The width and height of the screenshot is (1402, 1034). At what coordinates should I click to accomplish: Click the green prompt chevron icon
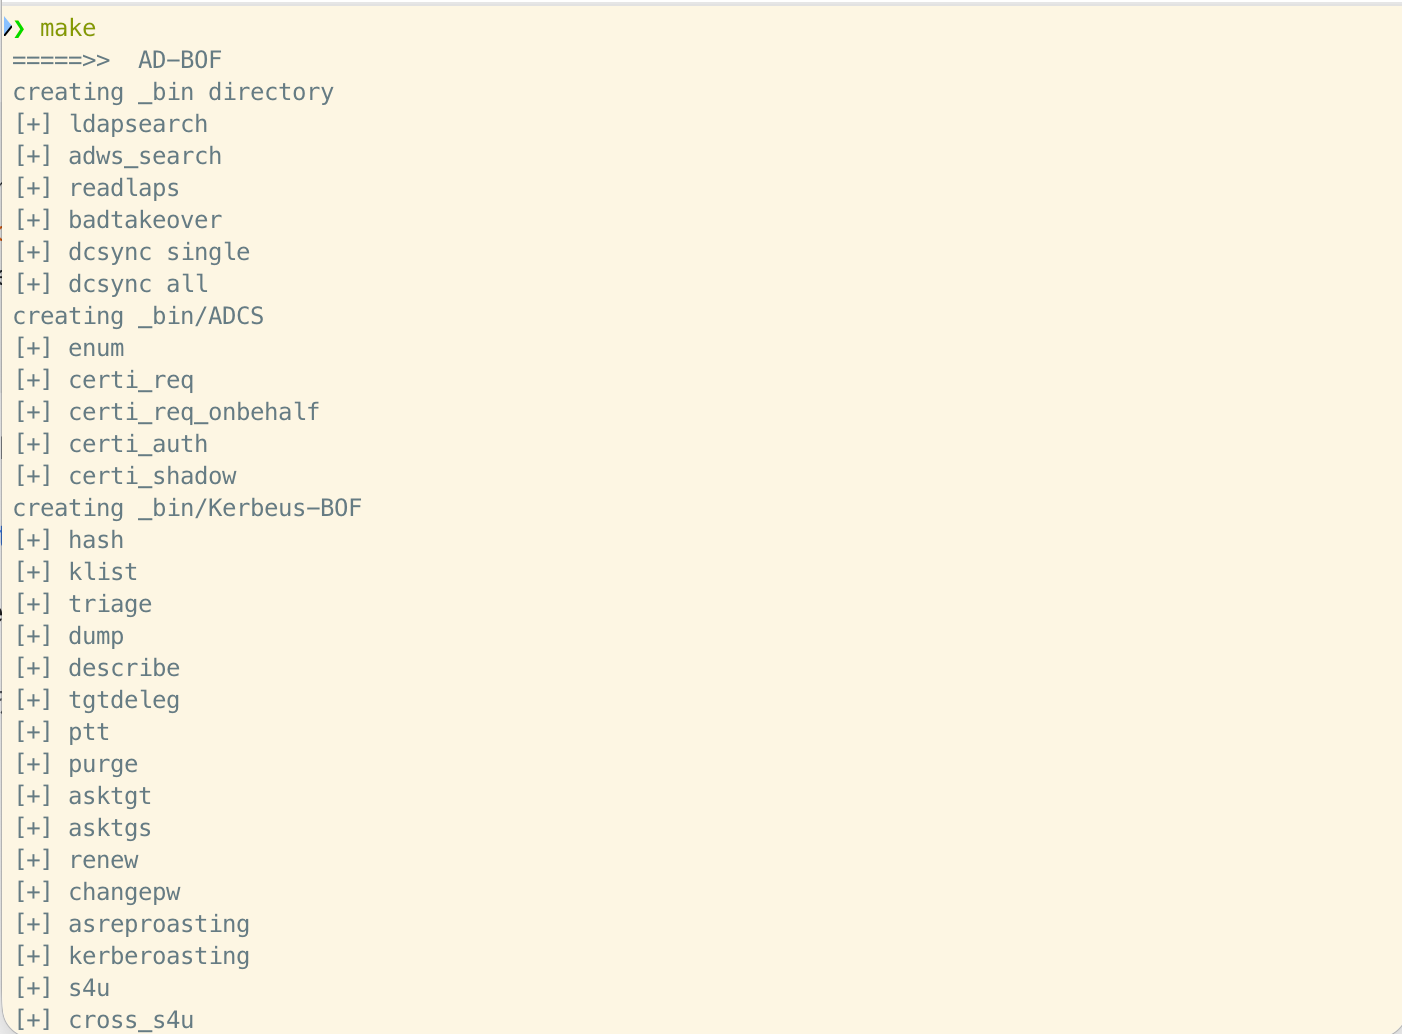click(18, 28)
